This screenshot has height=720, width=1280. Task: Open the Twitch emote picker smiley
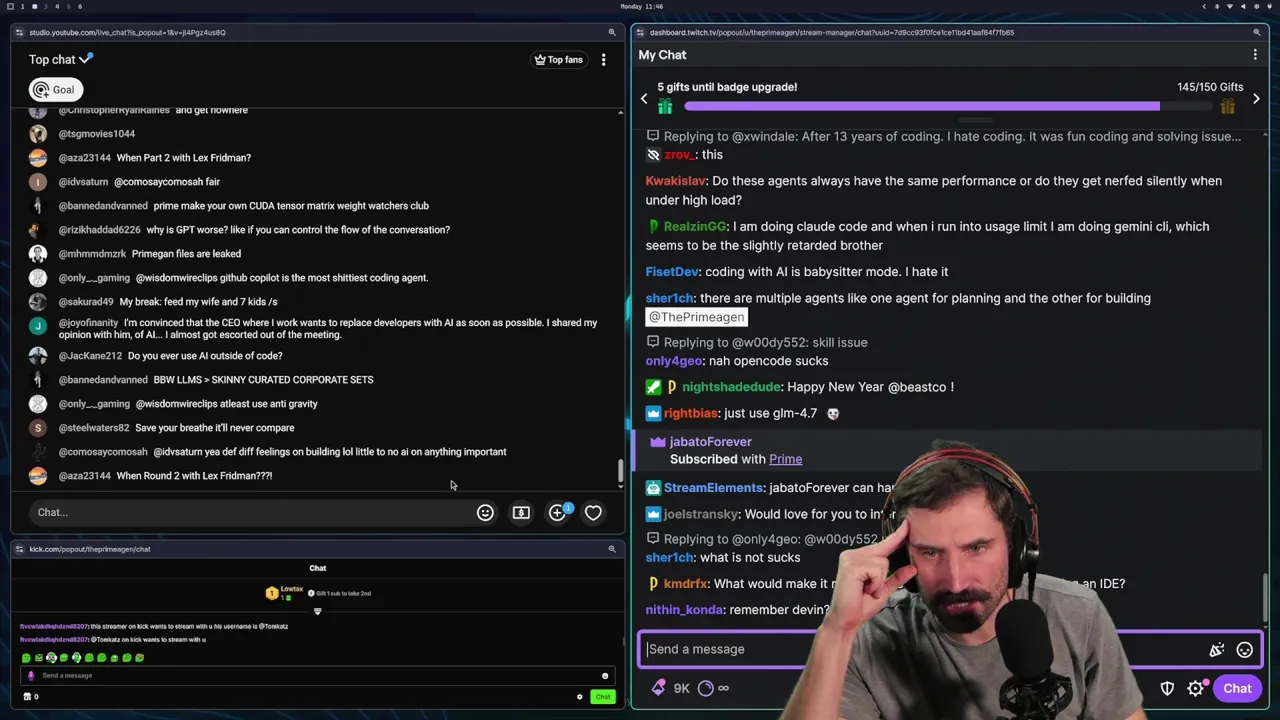pos(1244,650)
